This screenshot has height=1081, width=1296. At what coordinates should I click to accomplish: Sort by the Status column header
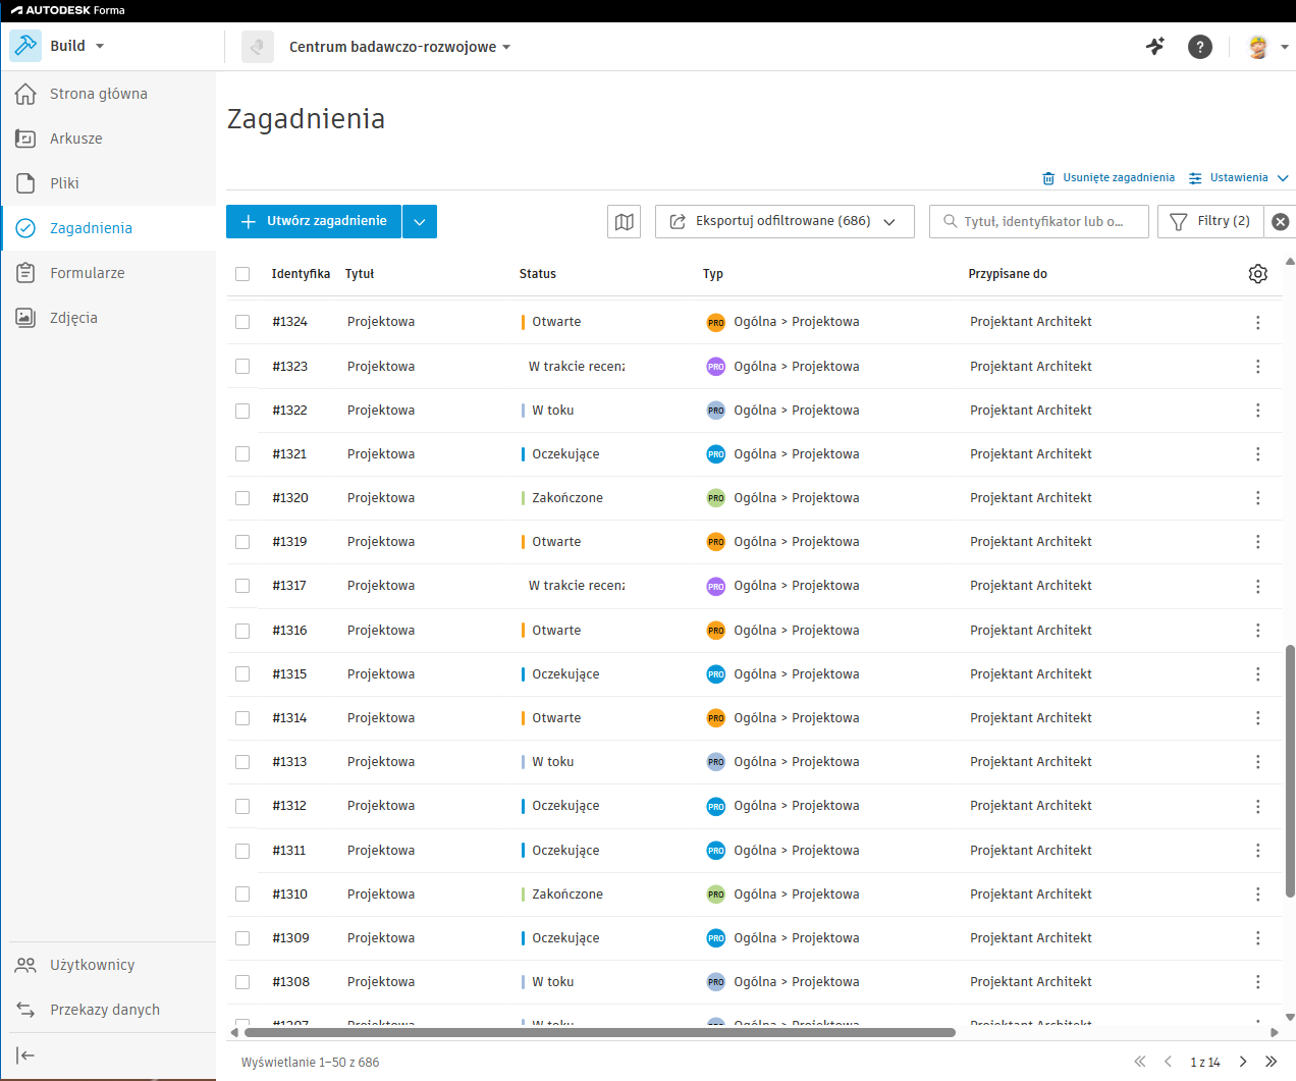tap(538, 274)
